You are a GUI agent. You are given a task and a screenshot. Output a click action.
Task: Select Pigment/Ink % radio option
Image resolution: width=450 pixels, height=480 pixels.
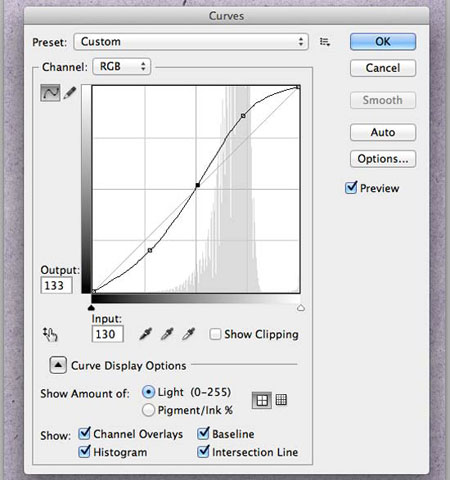click(148, 410)
